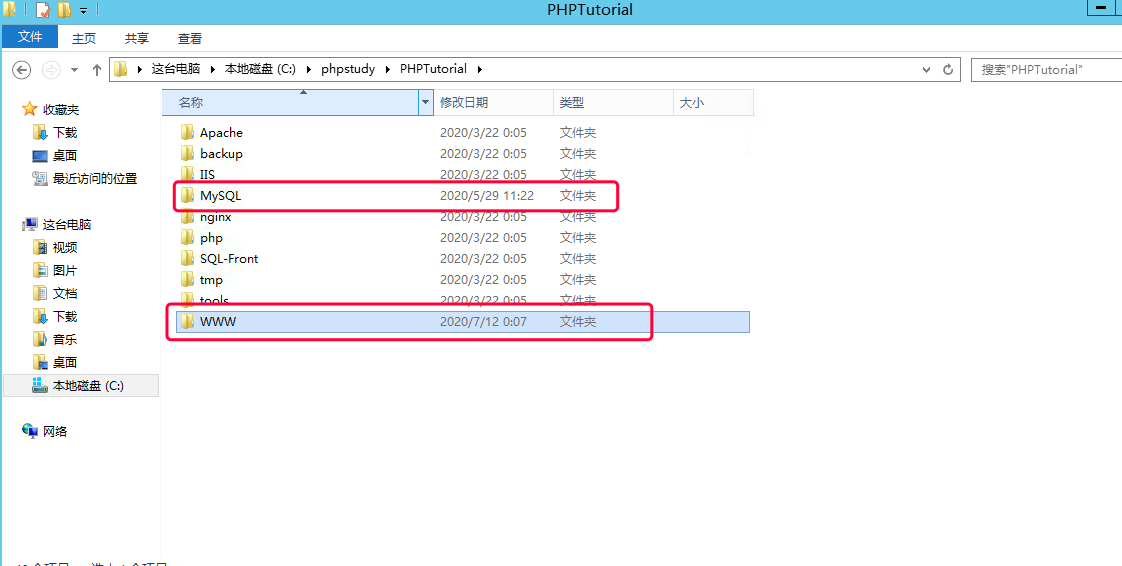This screenshot has width=1122, height=566.
Task: Open the Name column filter dropdown
Action: [425, 103]
